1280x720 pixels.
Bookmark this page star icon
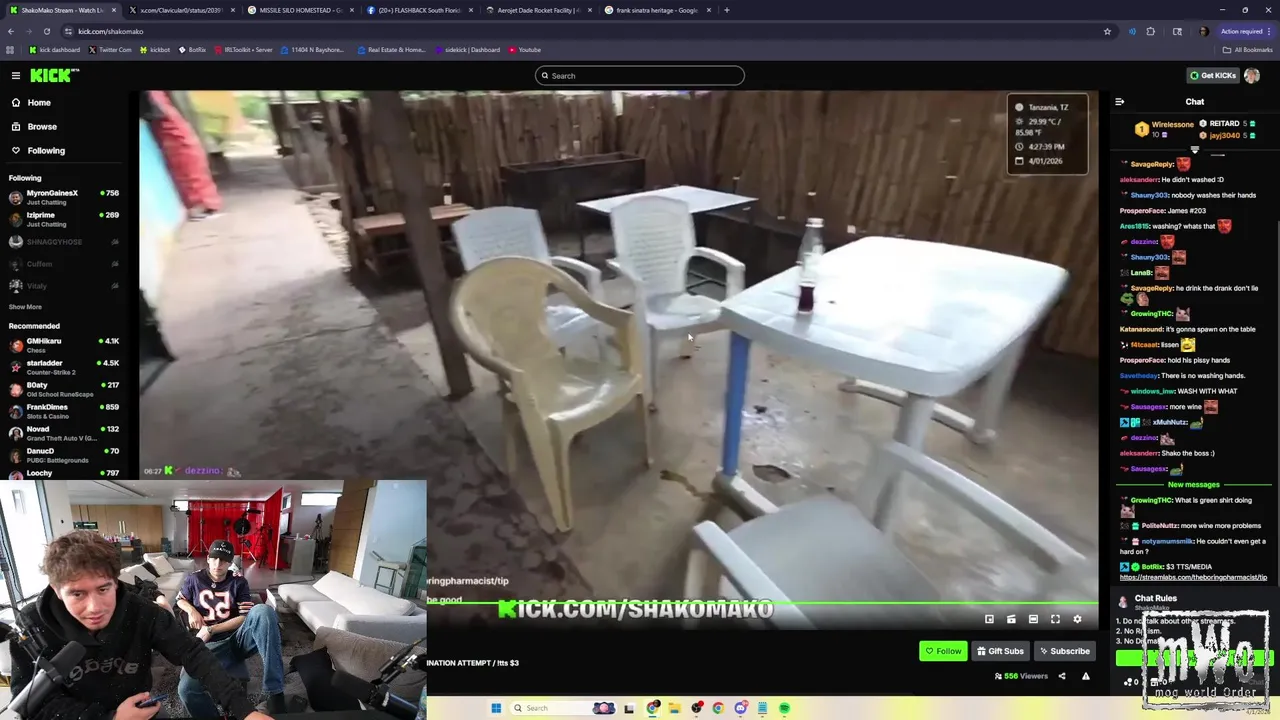tap(1107, 31)
